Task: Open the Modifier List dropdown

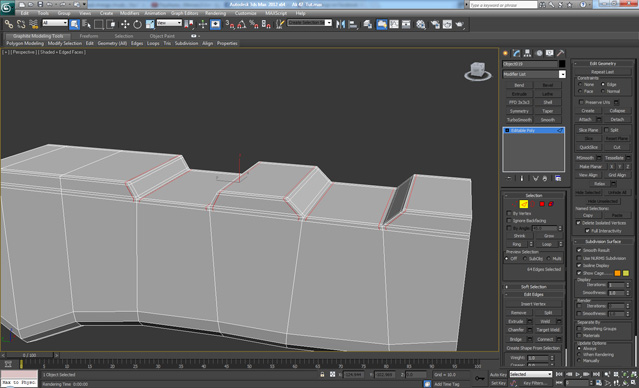Action: (x=562, y=74)
